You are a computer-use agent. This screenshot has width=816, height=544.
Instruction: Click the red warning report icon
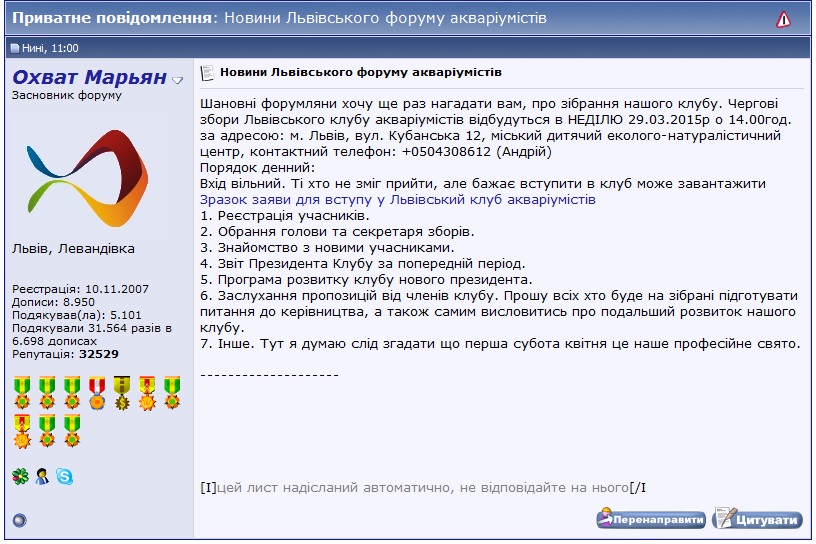783,19
